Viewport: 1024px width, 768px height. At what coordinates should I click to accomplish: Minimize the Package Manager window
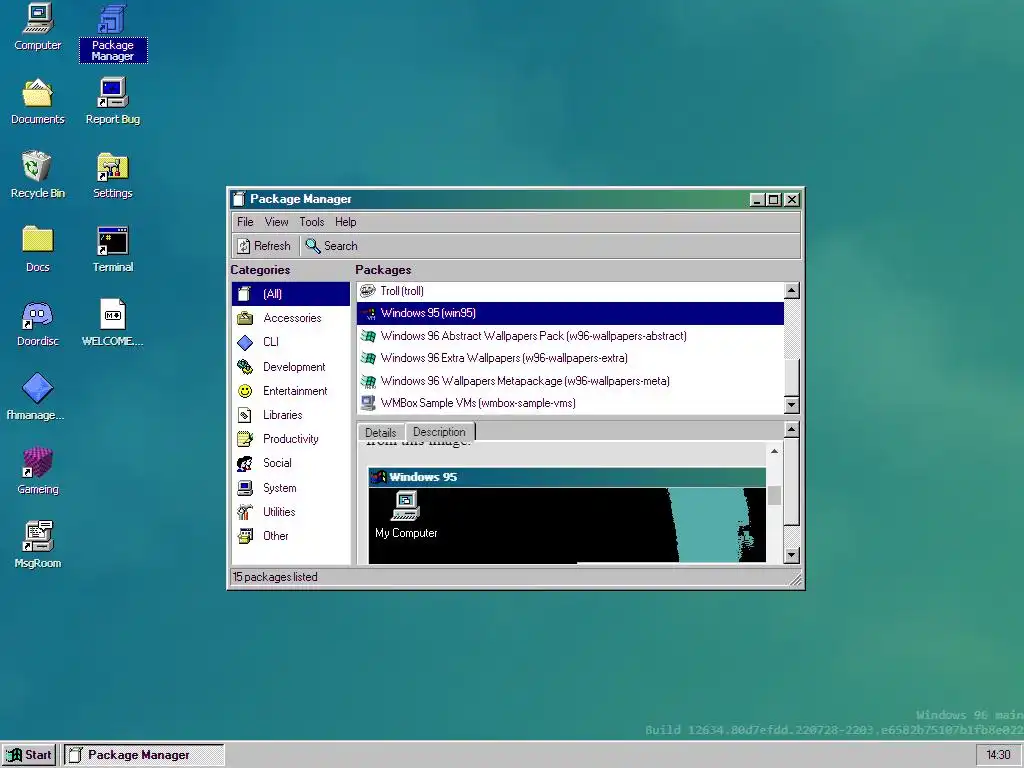[756, 200]
